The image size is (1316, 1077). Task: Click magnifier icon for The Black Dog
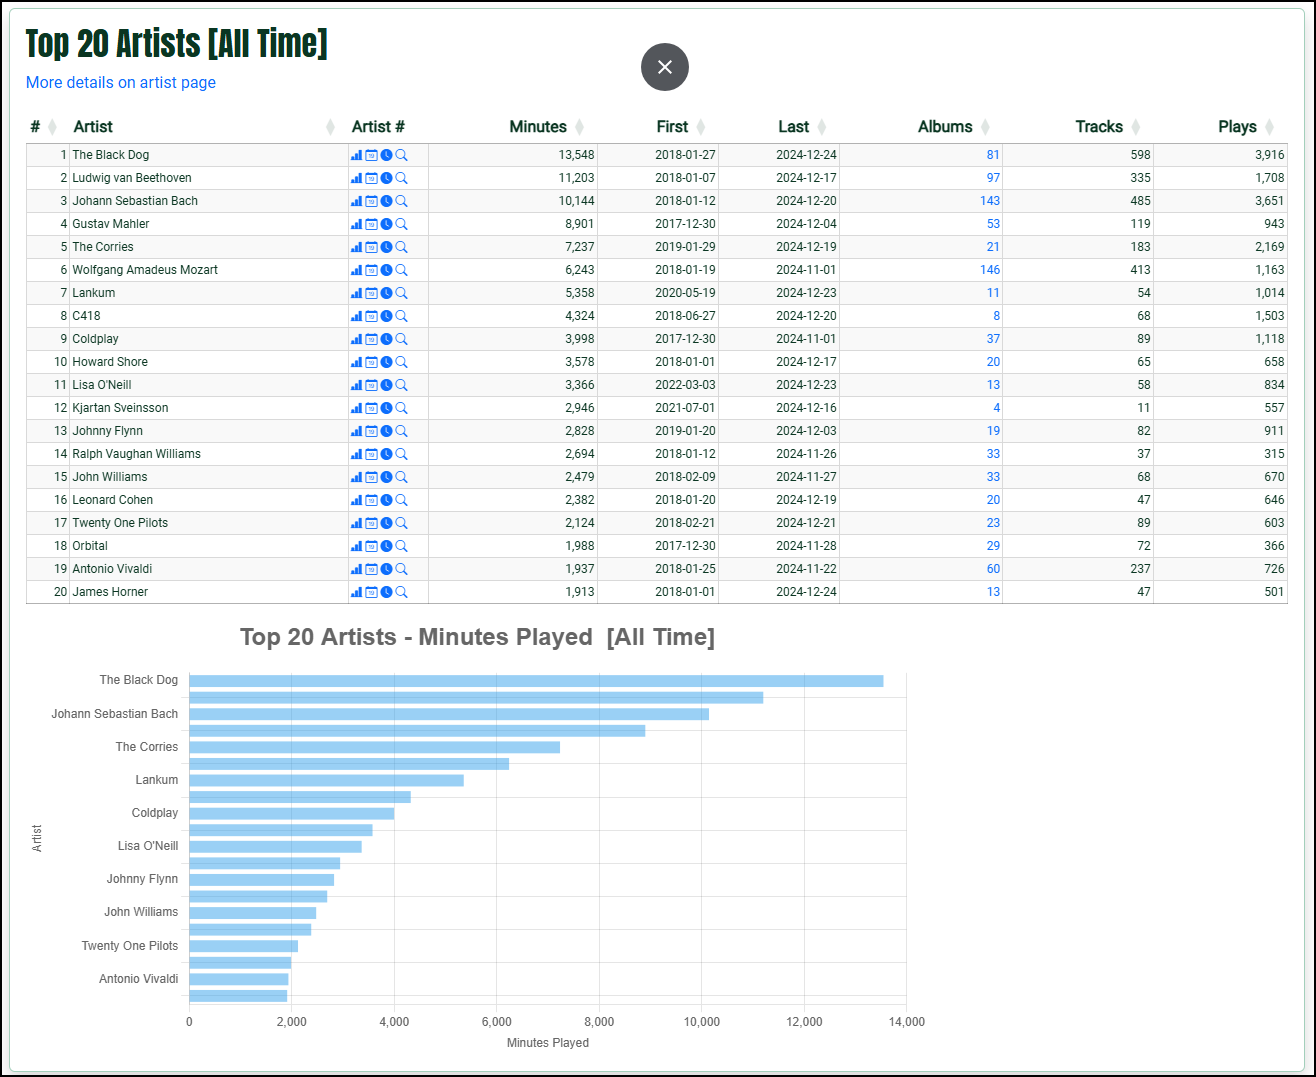point(401,155)
